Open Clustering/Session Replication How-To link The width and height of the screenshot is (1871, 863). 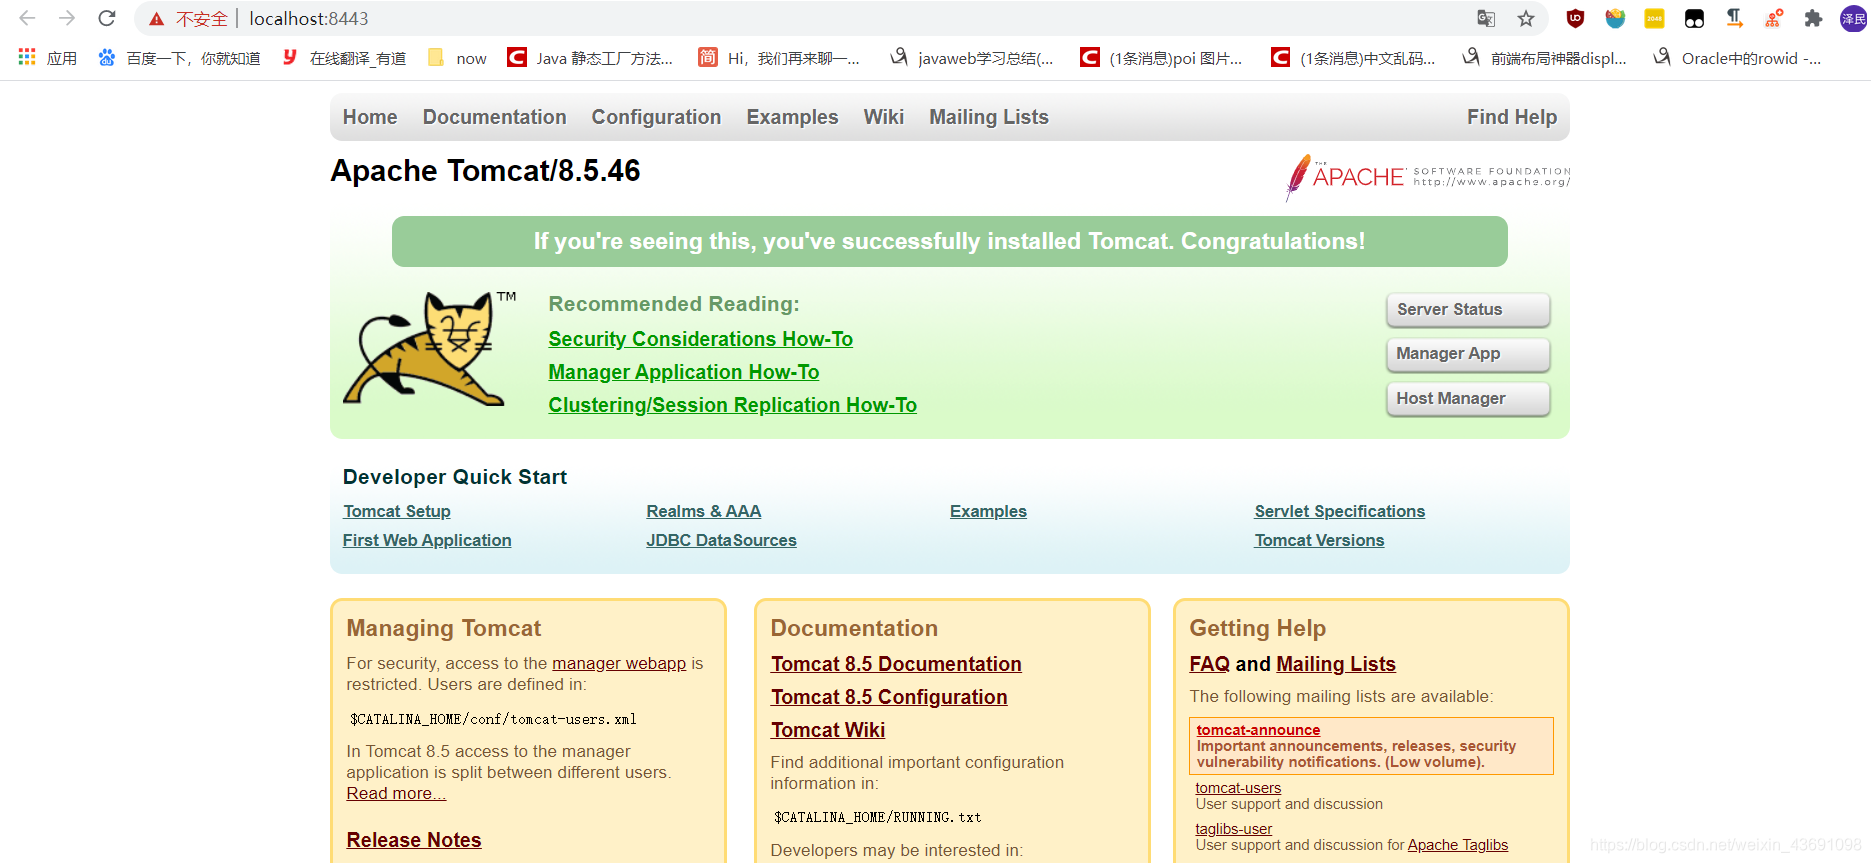(732, 405)
